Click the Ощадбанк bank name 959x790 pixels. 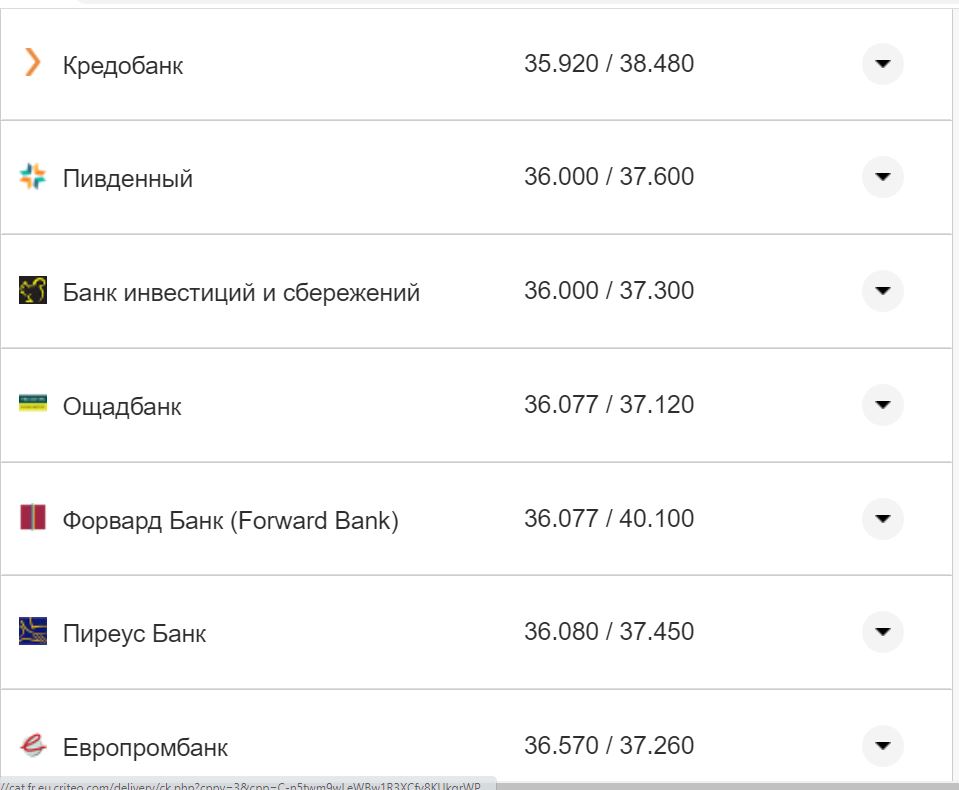pos(122,406)
